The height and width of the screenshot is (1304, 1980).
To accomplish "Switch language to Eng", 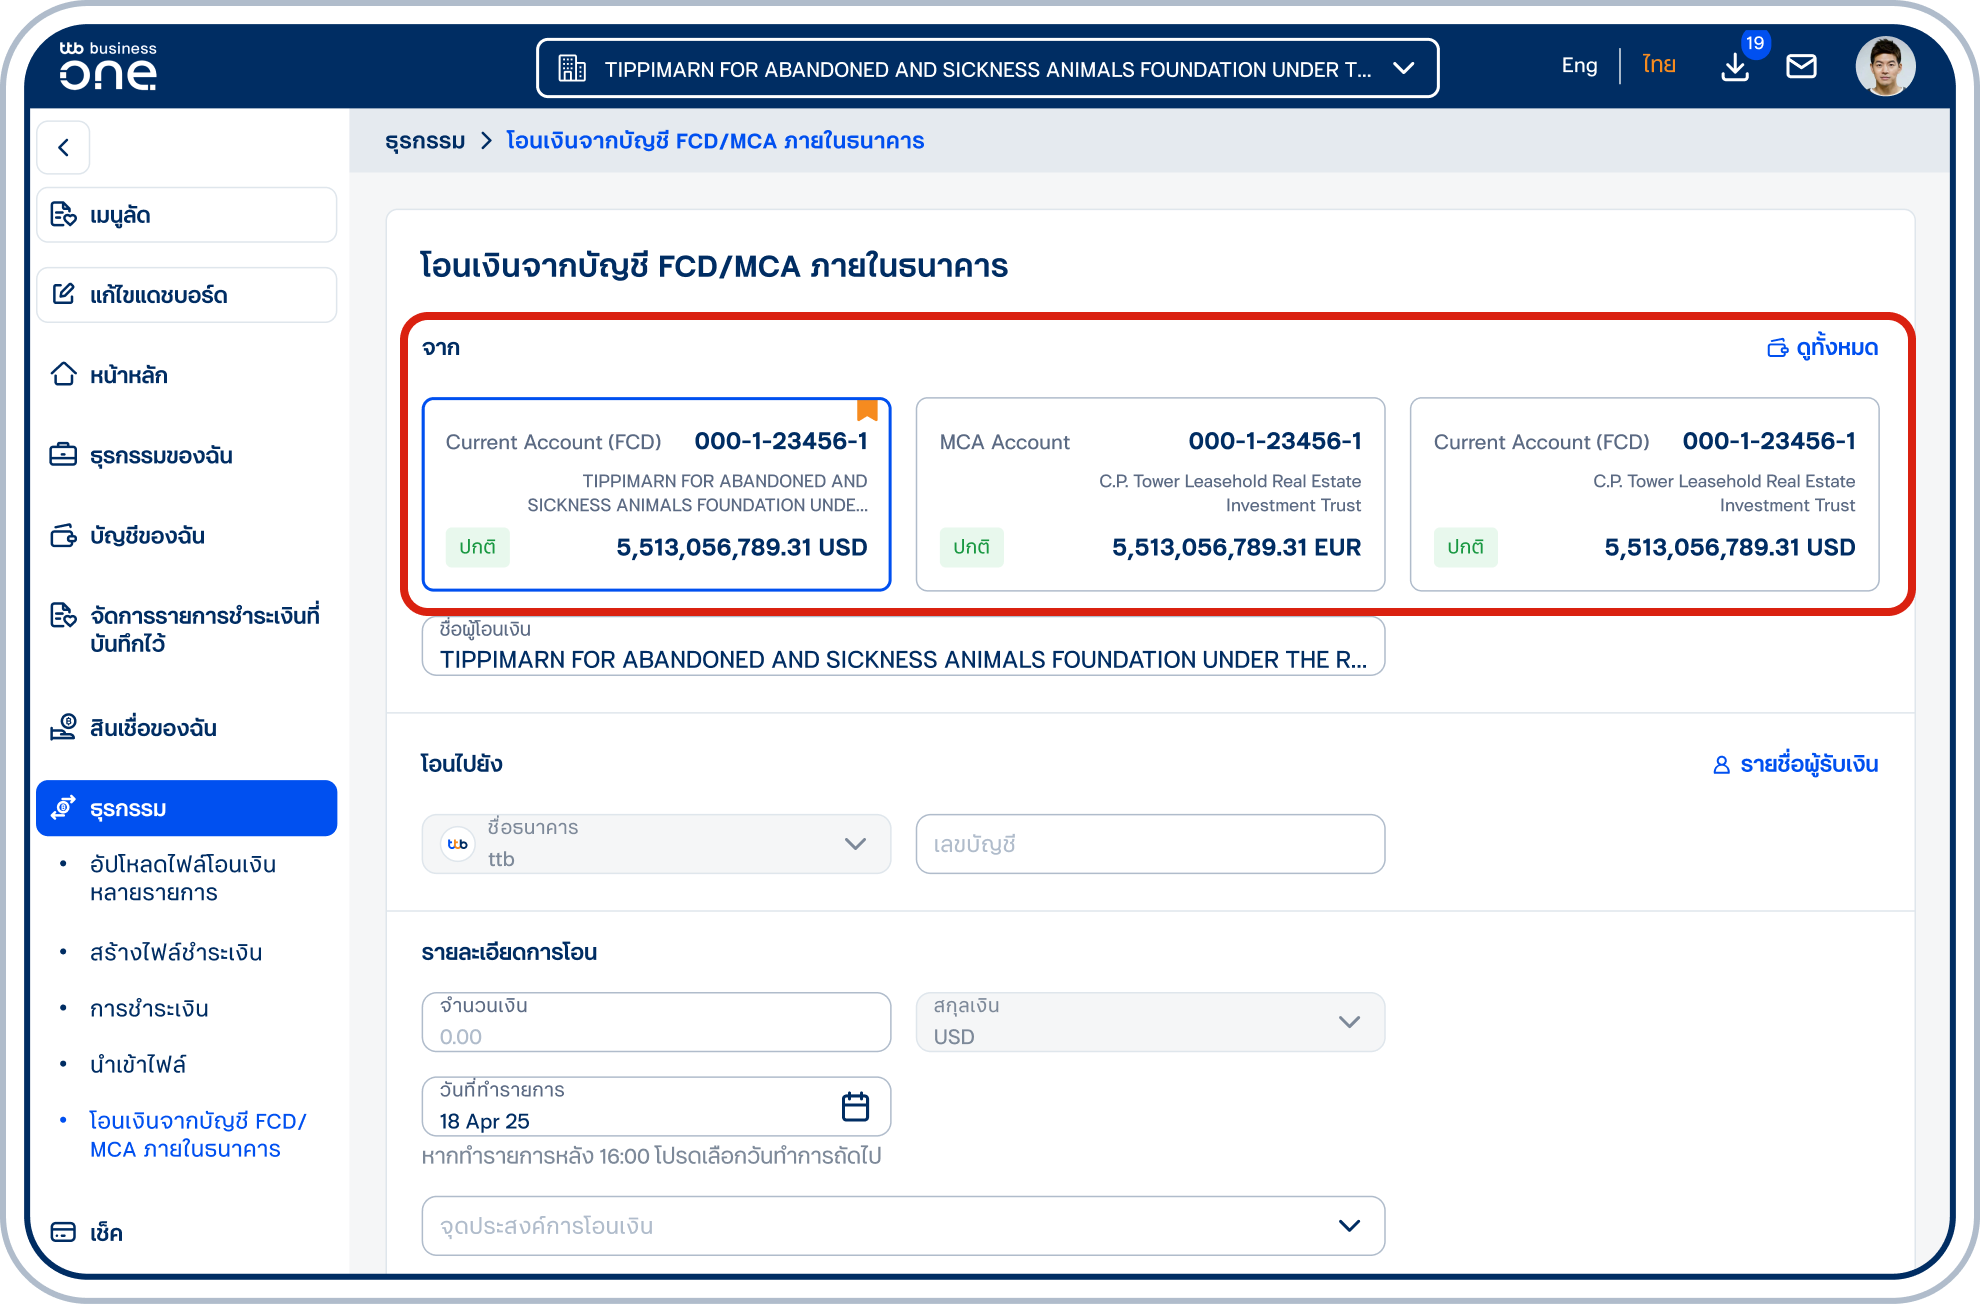I will tap(1579, 66).
